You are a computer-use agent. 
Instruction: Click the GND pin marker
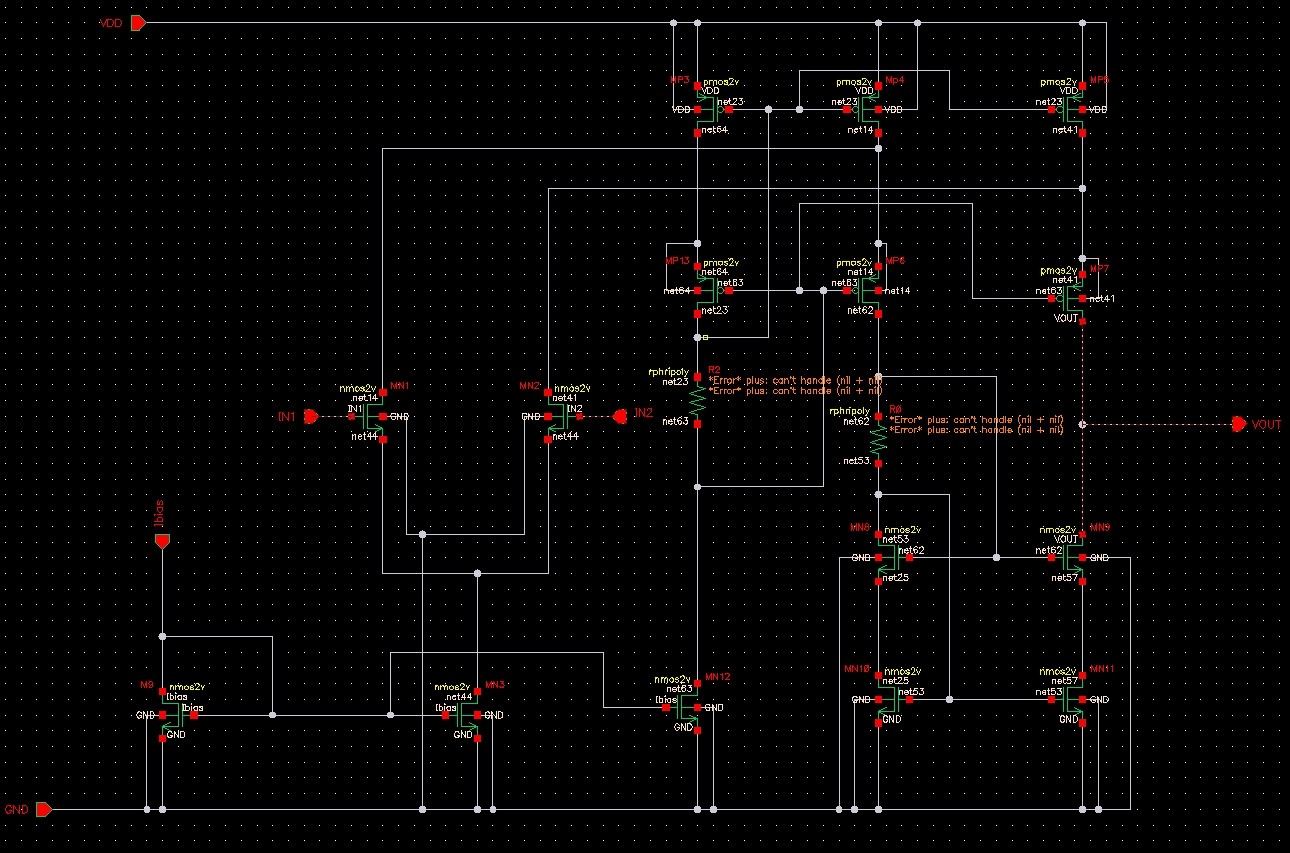pyautogui.click(x=44, y=809)
